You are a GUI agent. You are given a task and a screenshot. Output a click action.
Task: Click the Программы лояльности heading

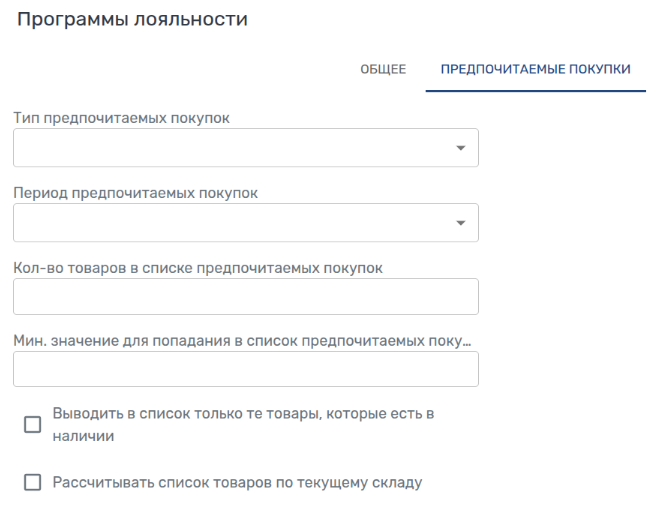click(x=132, y=20)
